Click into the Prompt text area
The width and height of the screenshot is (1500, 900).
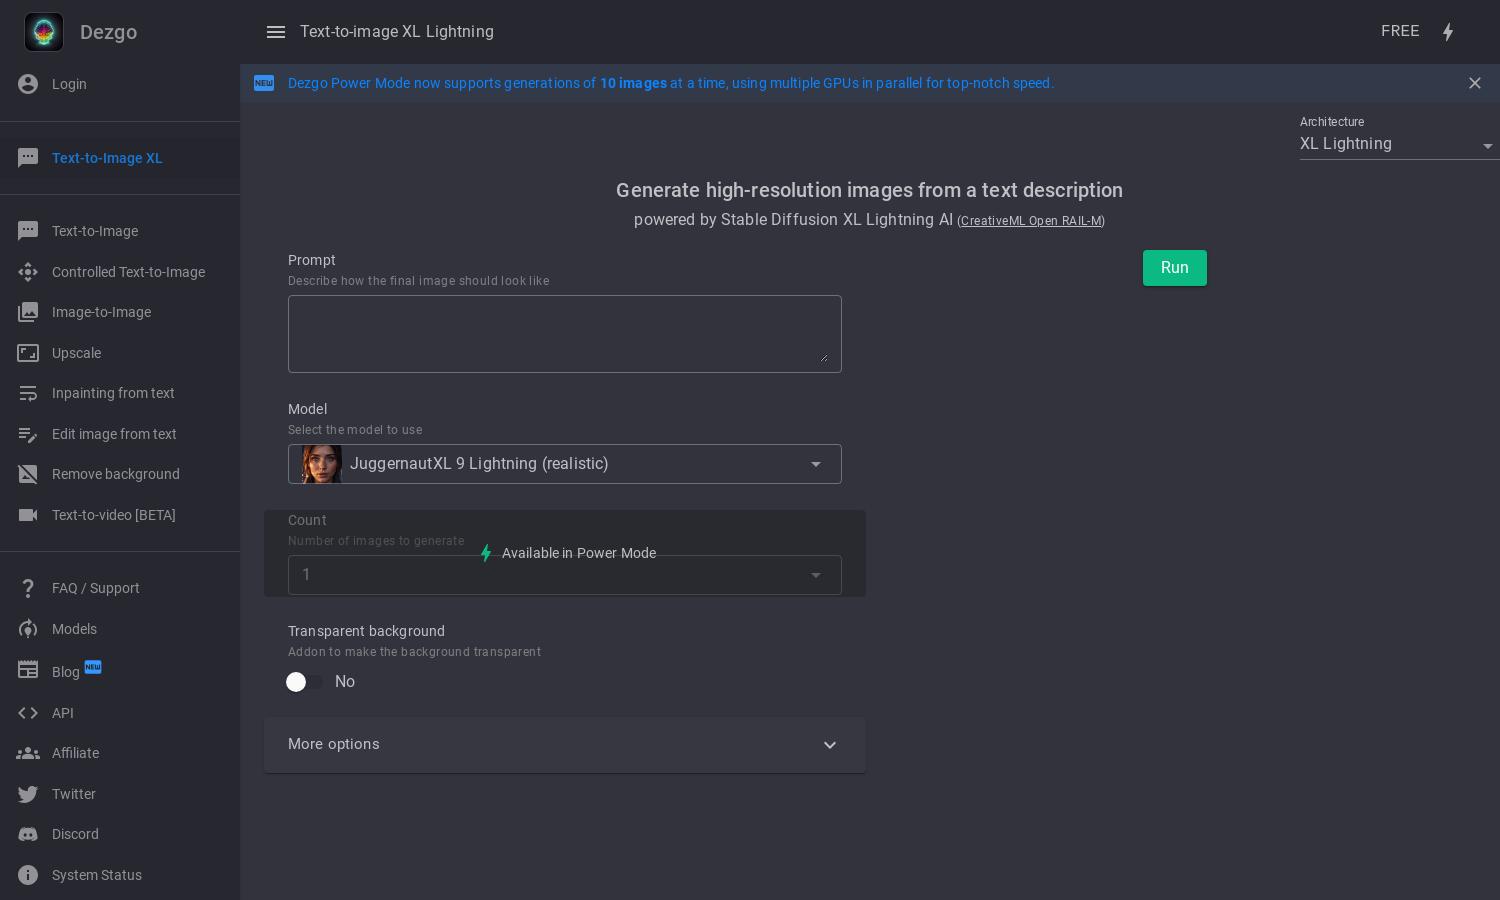pos(565,334)
